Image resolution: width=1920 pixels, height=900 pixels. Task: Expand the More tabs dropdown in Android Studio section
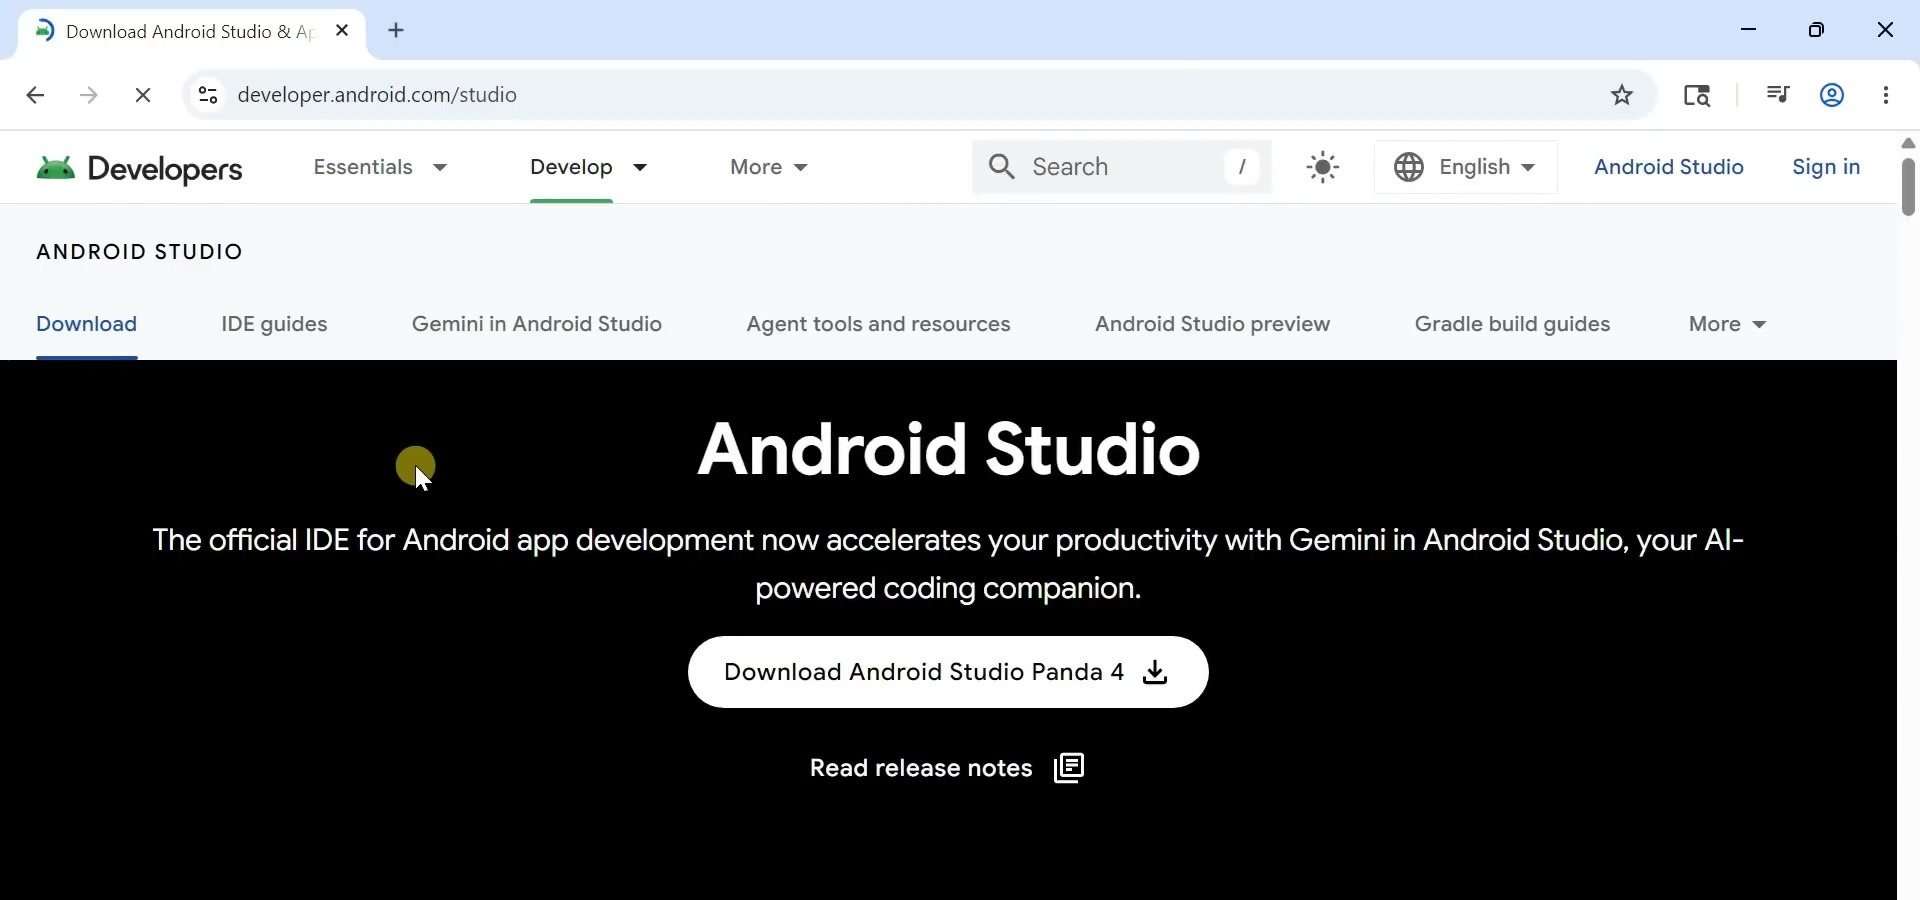pos(1728,325)
